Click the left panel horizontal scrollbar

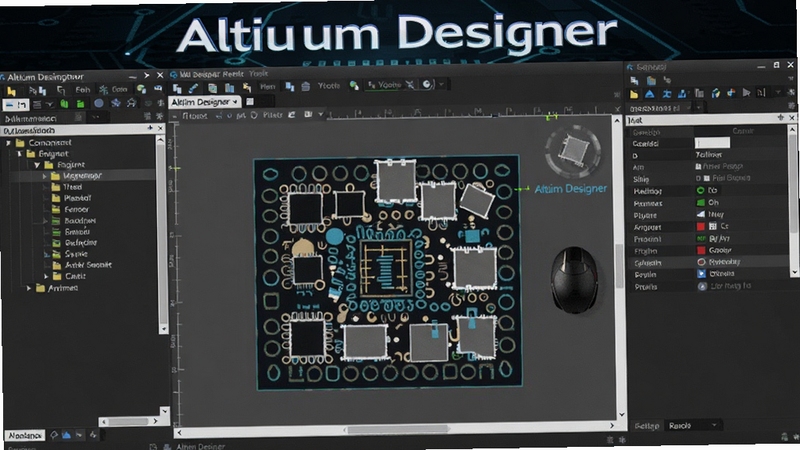130,421
